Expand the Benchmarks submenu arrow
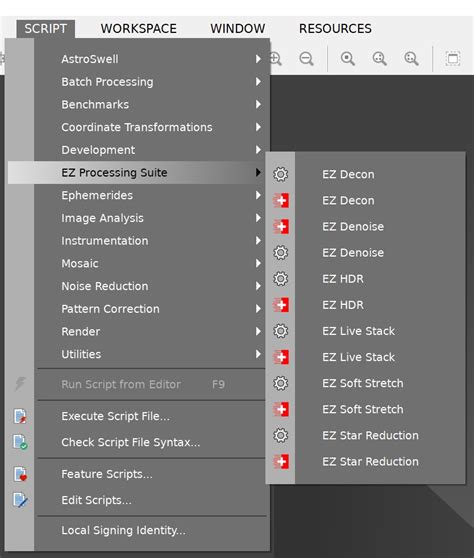This screenshot has width=474, height=558. (258, 105)
